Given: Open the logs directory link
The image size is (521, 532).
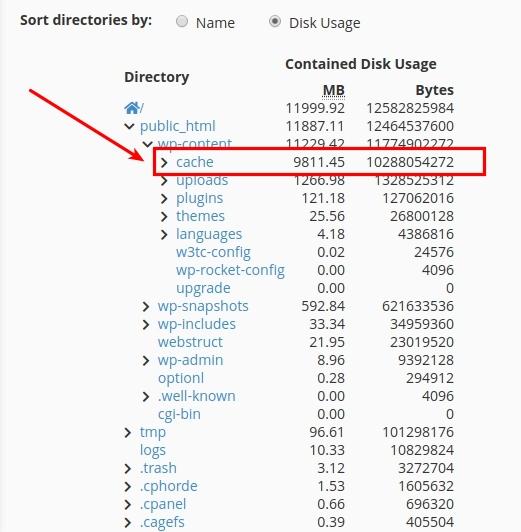Looking at the screenshot, I should click(153, 451).
